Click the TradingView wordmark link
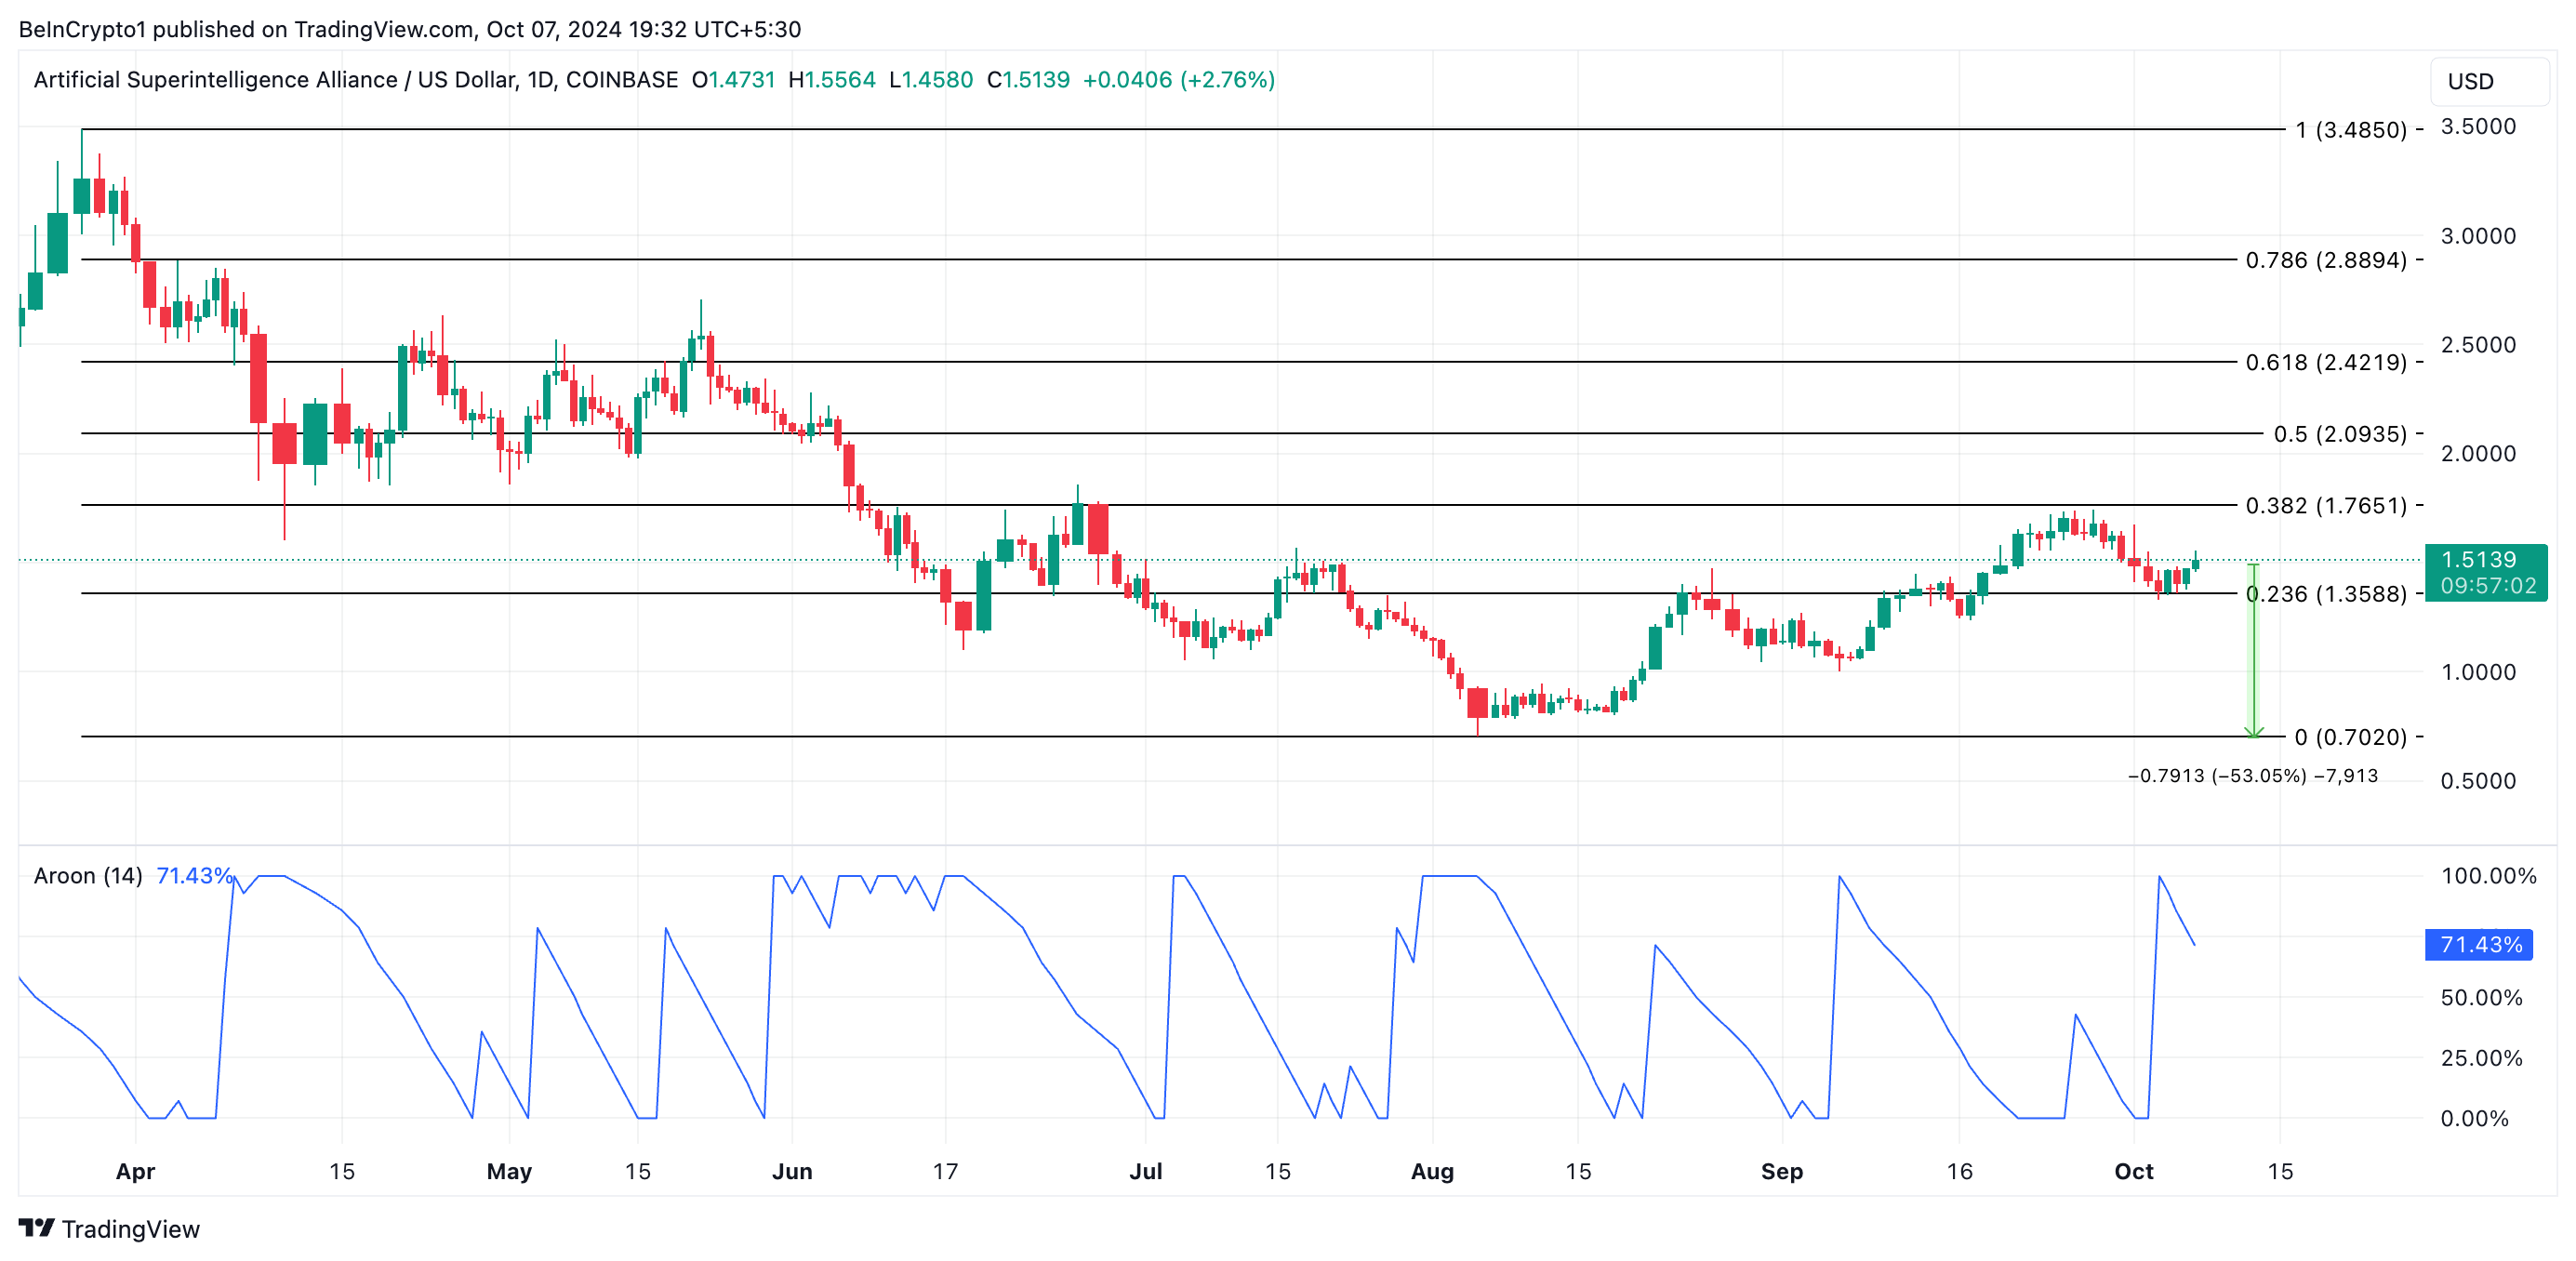 [x=130, y=1229]
